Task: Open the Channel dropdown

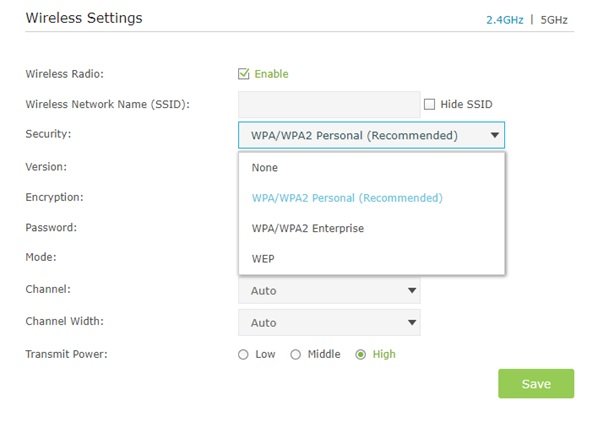Action: pyautogui.click(x=329, y=290)
